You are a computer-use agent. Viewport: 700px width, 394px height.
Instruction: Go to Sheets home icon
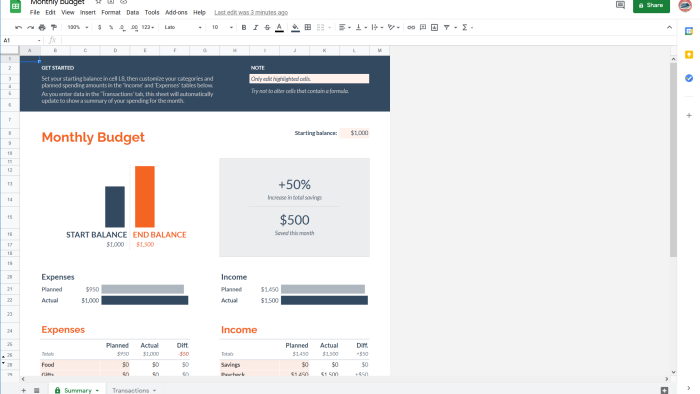pyautogui.click(x=16, y=6)
